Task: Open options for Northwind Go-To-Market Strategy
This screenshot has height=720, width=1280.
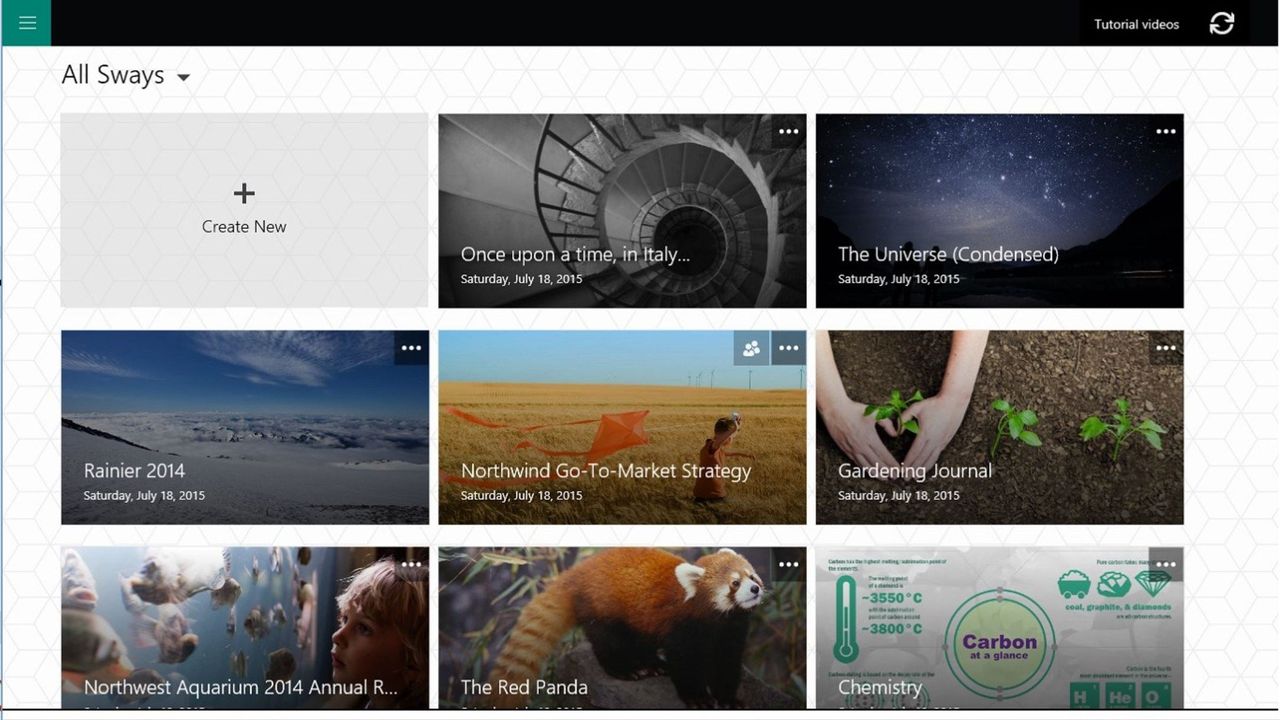Action: click(x=789, y=348)
